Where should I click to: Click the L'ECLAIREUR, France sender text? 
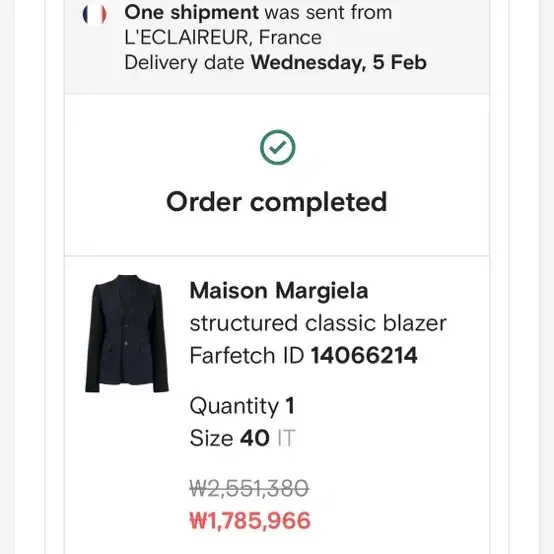coord(223,37)
